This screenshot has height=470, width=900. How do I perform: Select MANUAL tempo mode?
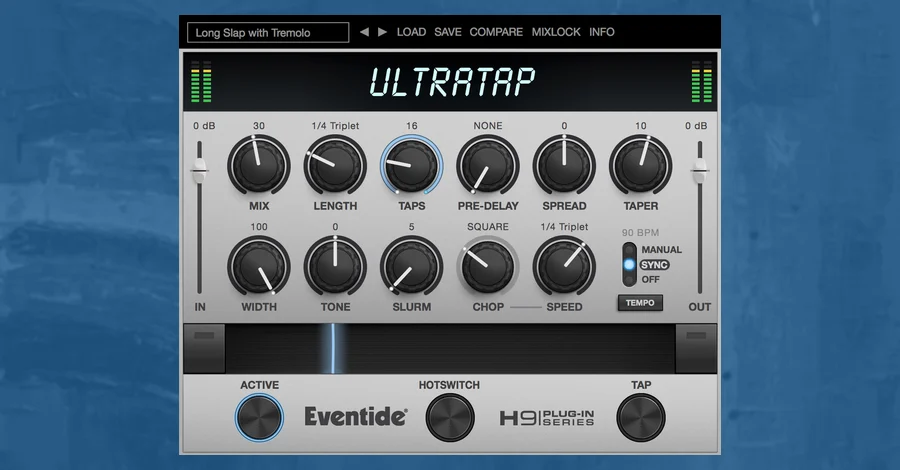661,250
